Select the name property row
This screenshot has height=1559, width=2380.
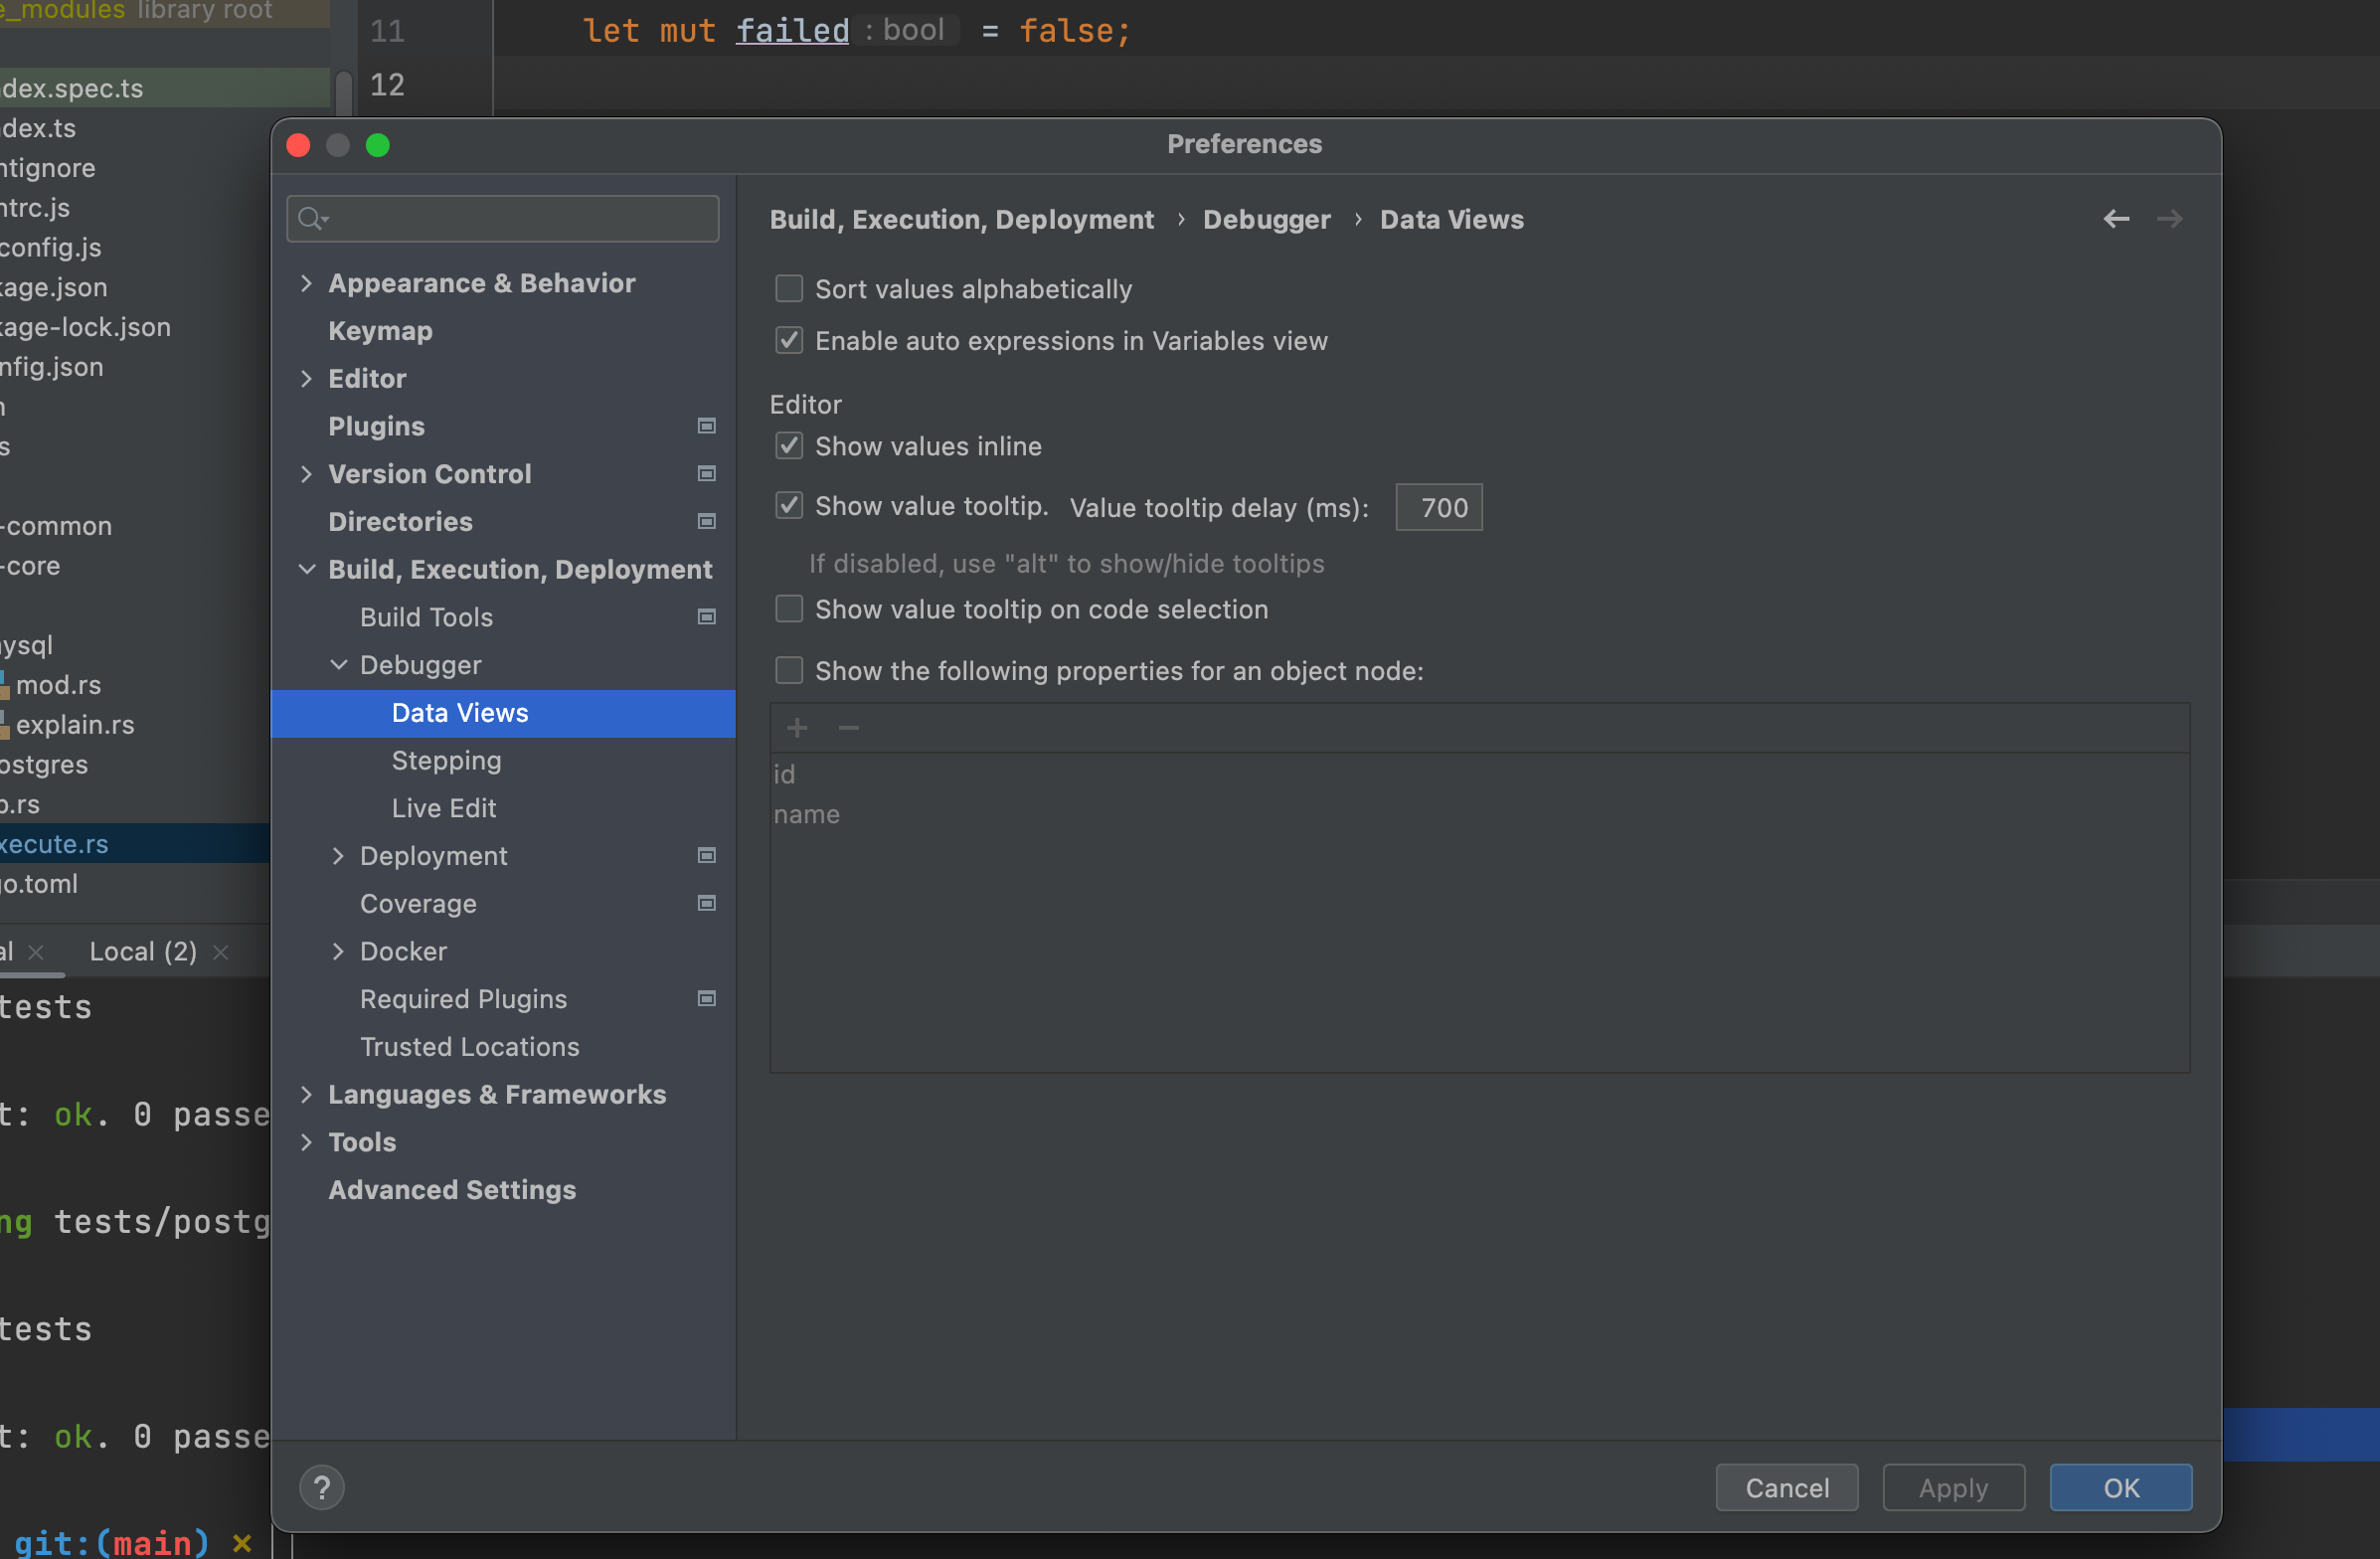tap(1478, 814)
